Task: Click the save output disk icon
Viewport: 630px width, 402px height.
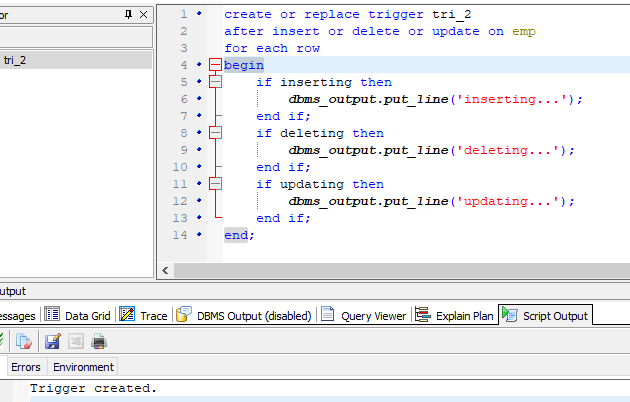Action: coord(53,342)
